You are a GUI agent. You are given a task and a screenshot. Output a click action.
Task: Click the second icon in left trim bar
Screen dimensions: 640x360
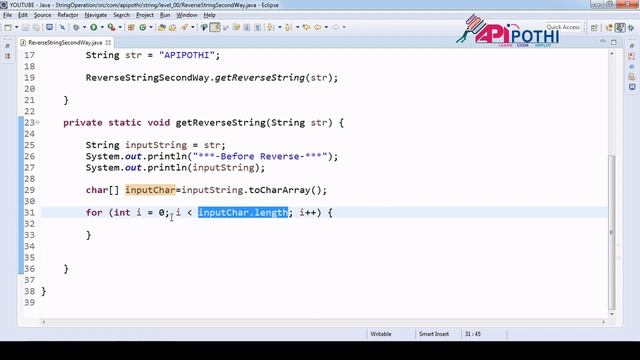pyautogui.click(x=7, y=56)
